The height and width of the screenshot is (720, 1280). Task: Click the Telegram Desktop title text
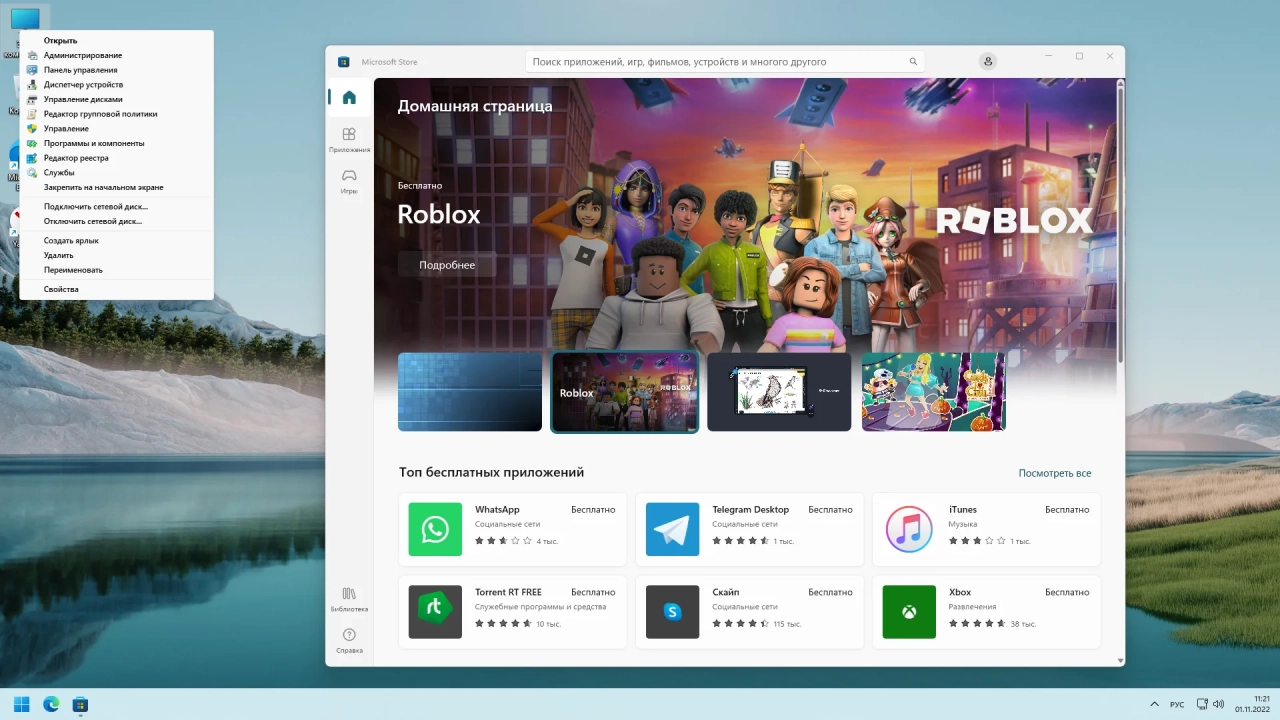[x=750, y=509]
